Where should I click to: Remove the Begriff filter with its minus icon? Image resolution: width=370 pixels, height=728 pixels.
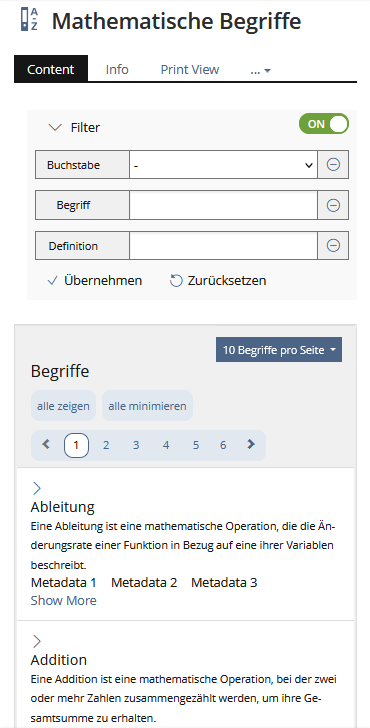tap(333, 205)
